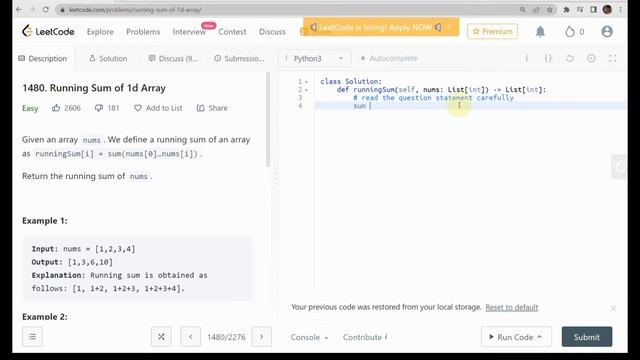Collapse class Solution fold arrow
The height and width of the screenshot is (360, 640).
click(x=307, y=82)
